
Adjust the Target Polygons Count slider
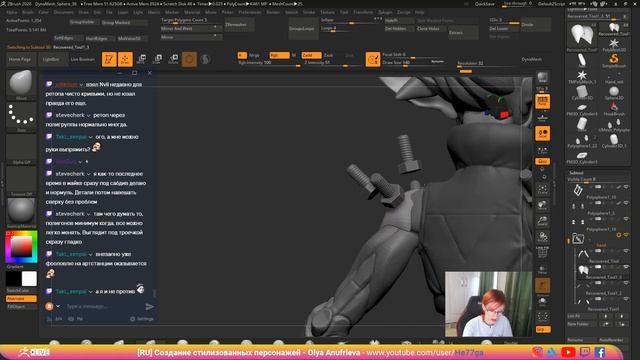point(191,20)
